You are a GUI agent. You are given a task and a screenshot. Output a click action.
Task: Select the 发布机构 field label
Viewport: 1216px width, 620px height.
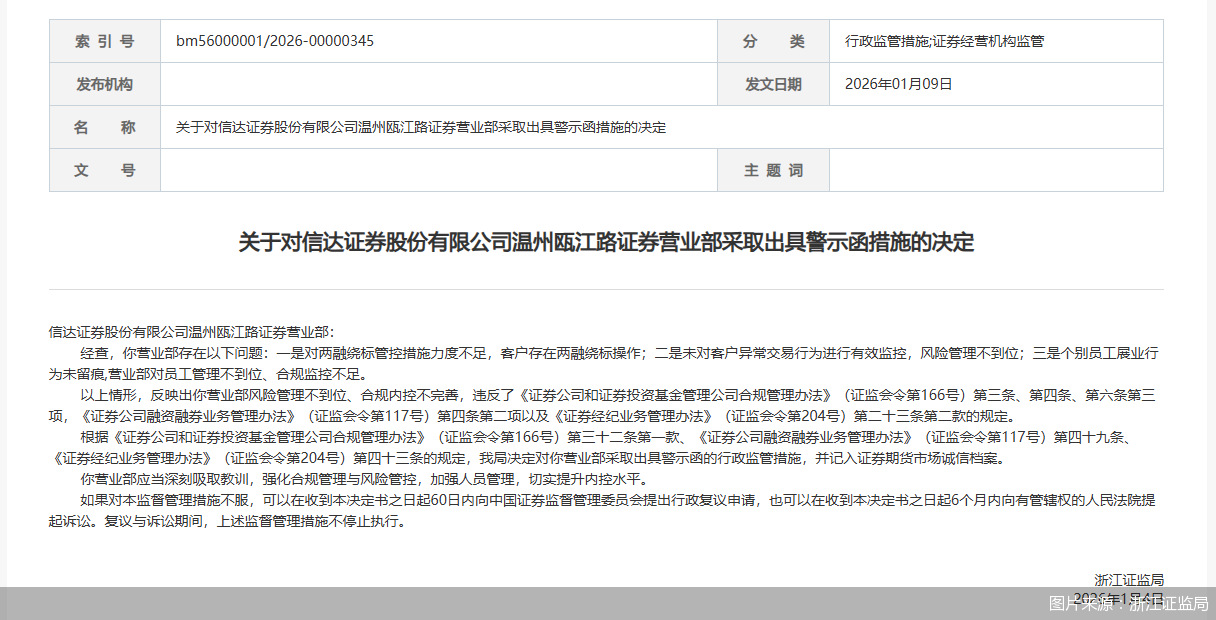click(104, 84)
